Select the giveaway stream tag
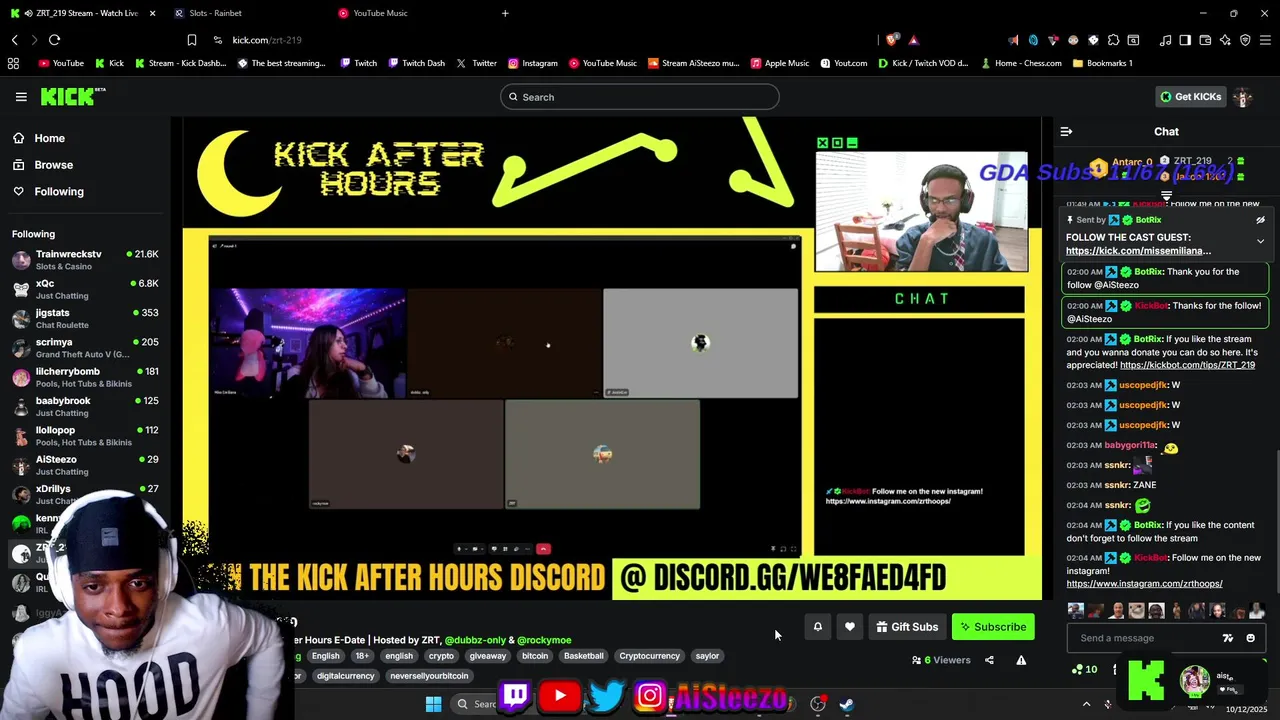Viewport: 1280px width, 720px height. click(x=488, y=656)
